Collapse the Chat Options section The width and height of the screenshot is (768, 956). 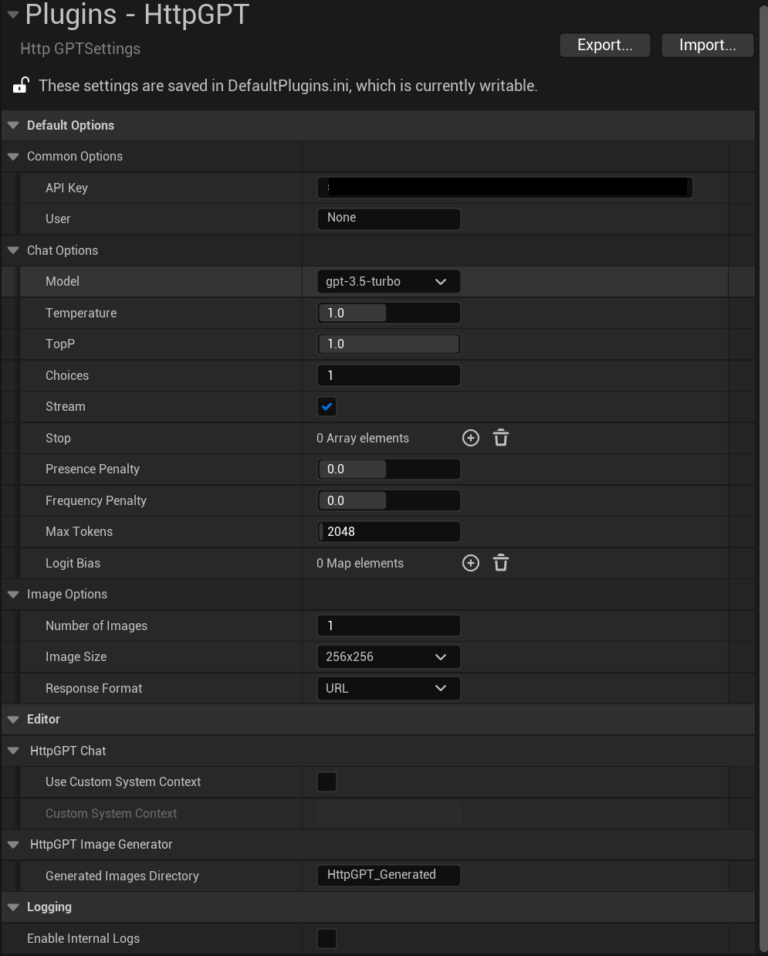pos(11,250)
